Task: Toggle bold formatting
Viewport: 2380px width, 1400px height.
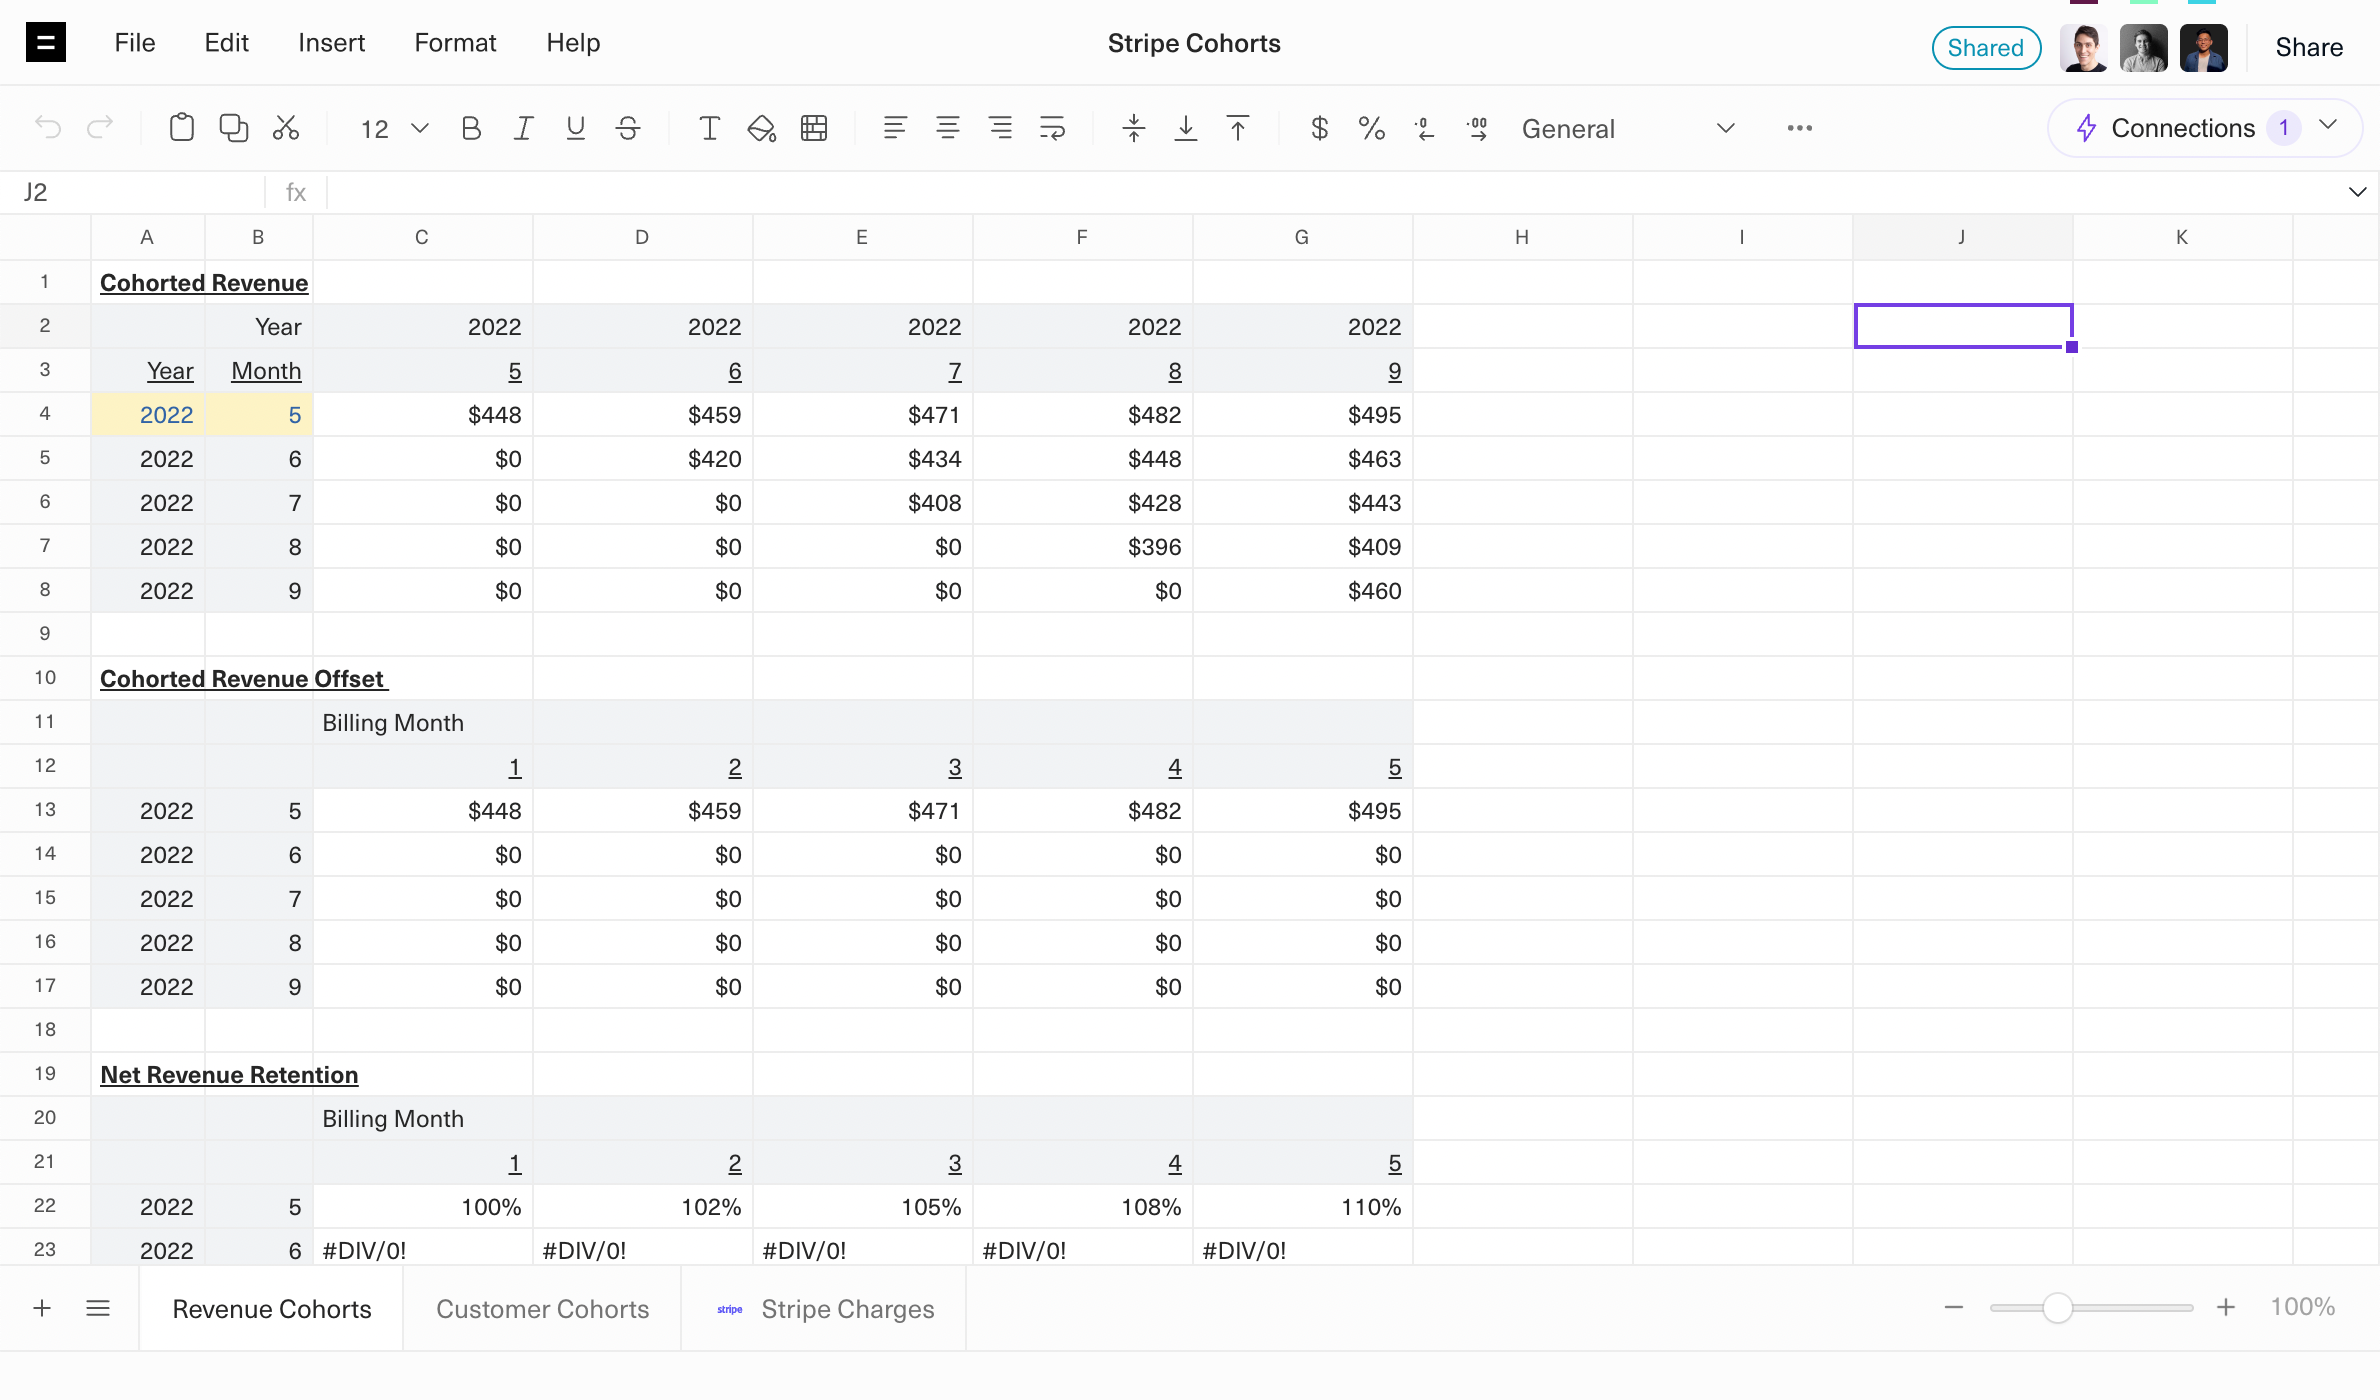Action: tap(471, 128)
